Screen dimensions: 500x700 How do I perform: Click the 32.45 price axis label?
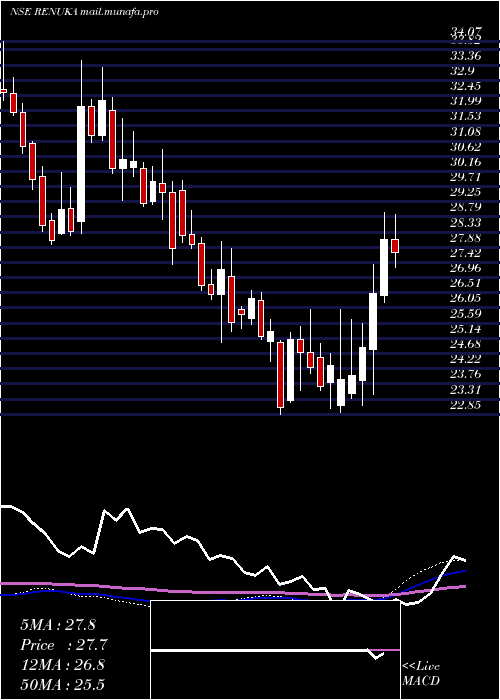(x=466, y=86)
